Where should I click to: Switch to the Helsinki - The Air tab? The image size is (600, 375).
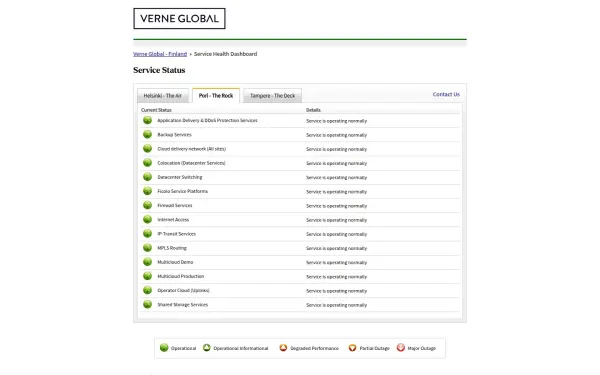tap(163, 96)
